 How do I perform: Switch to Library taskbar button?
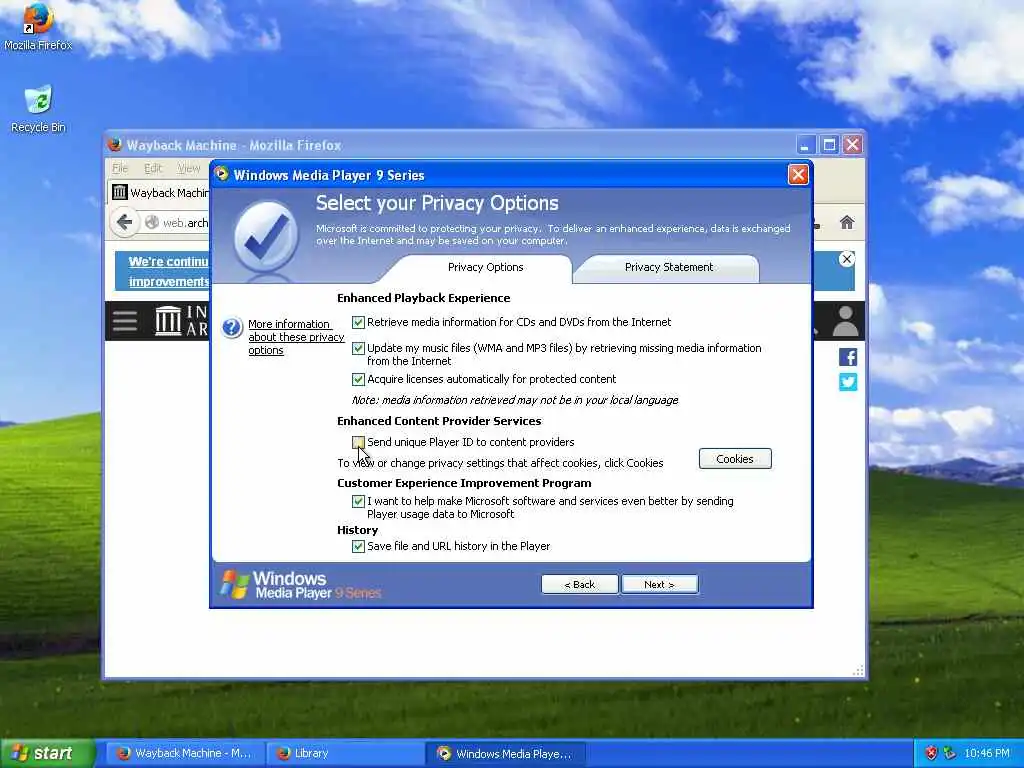click(x=345, y=753)
